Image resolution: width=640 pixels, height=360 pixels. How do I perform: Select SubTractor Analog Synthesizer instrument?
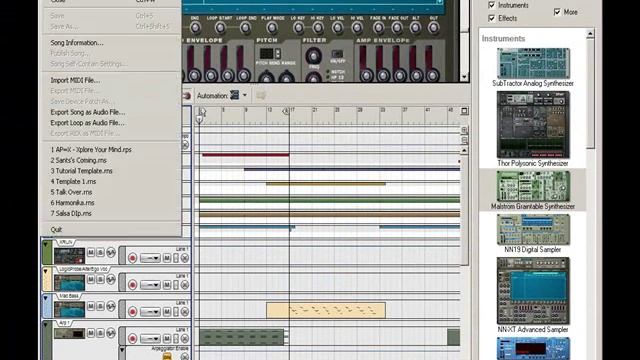533,67
